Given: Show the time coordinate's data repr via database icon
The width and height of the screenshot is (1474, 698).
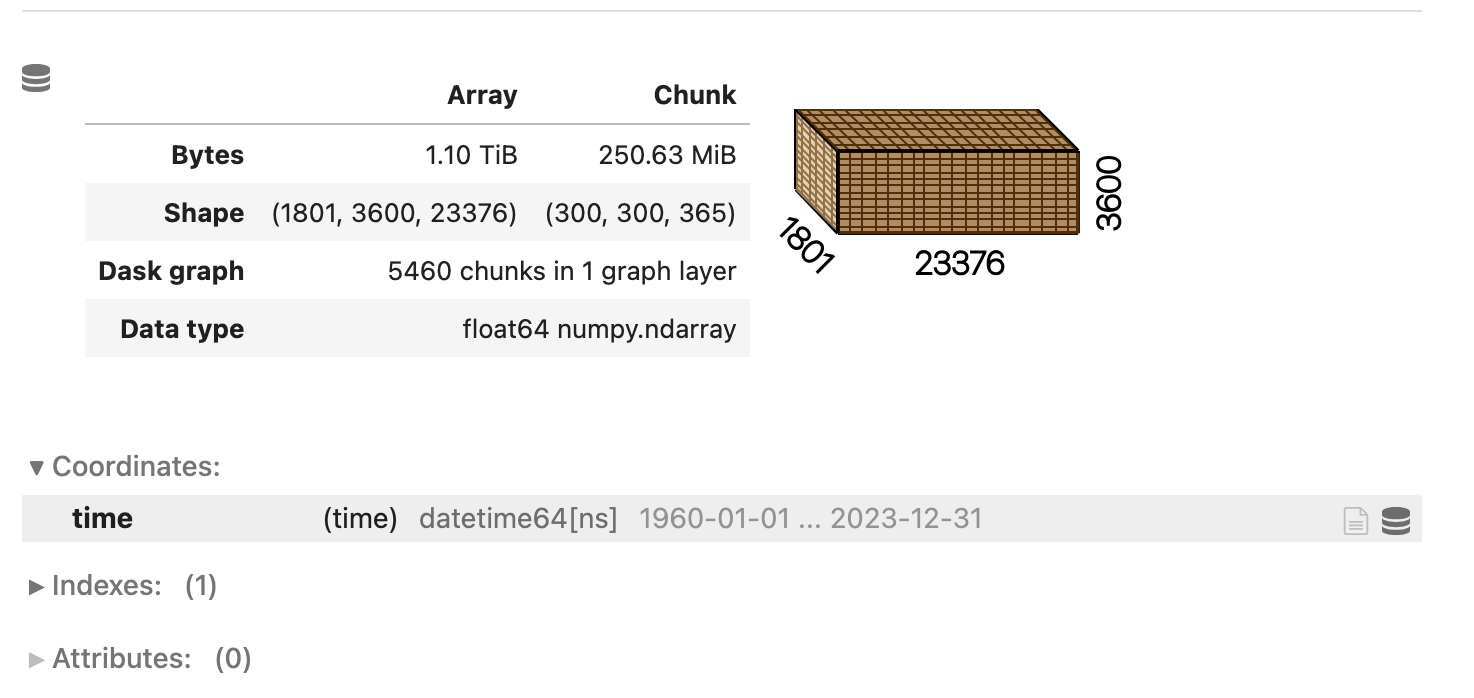Looking at the screenshot, I should [1397, 519].
